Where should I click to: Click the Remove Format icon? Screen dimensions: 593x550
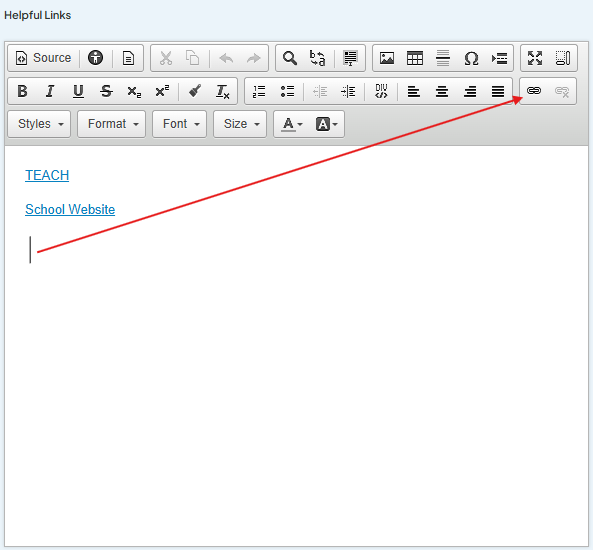coord(223,91)
